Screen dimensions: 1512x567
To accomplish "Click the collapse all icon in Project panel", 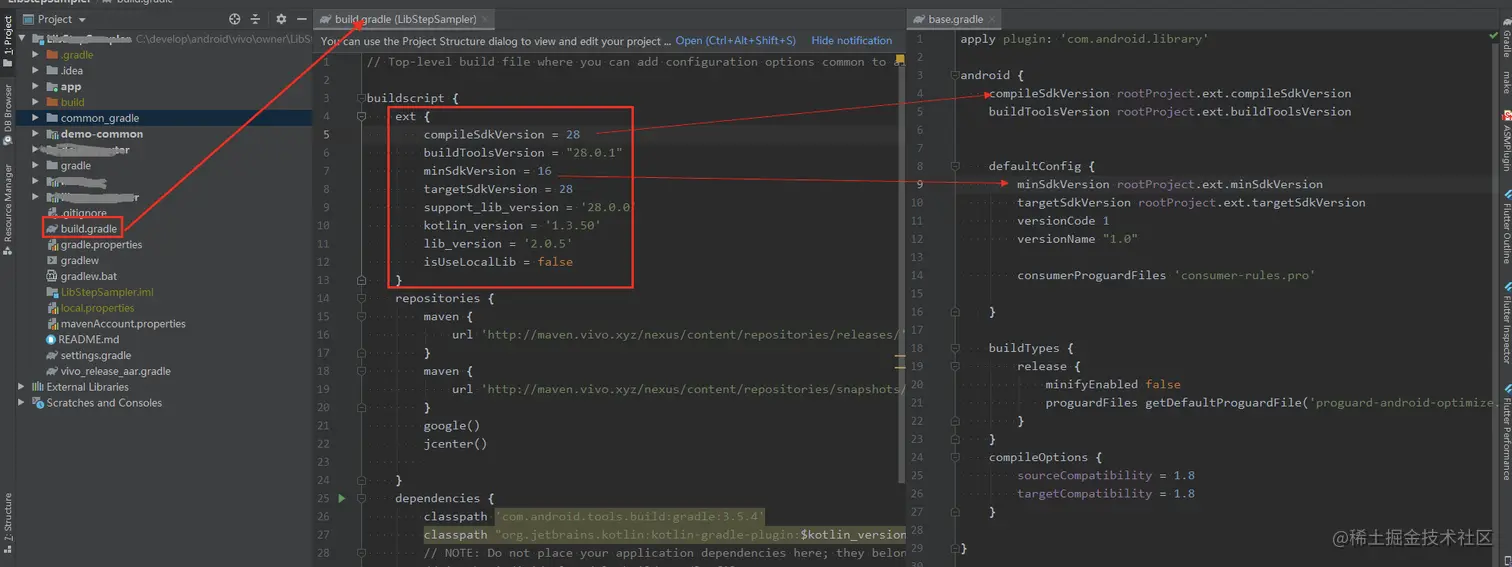I will click(255, 19).
